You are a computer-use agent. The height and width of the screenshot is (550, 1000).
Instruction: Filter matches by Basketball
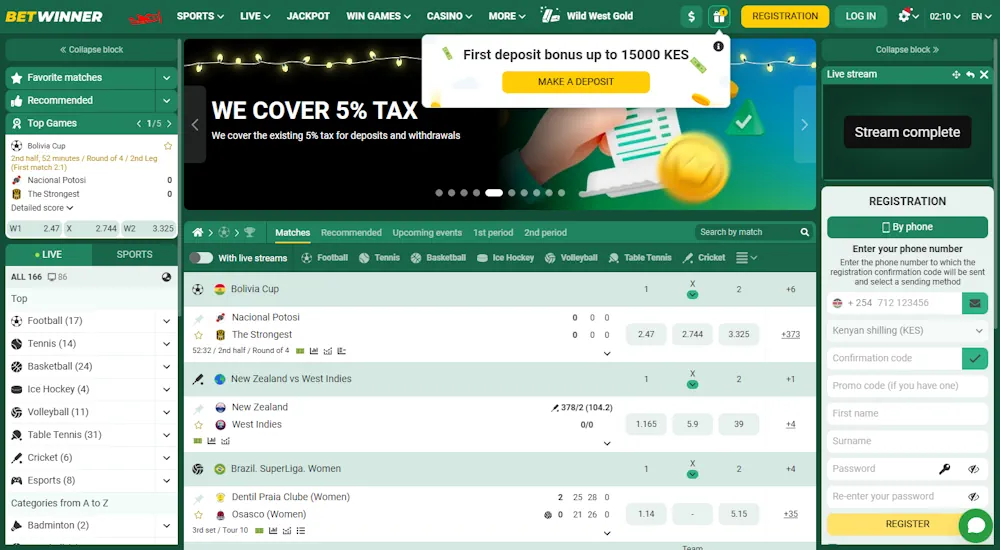point(438,258)
